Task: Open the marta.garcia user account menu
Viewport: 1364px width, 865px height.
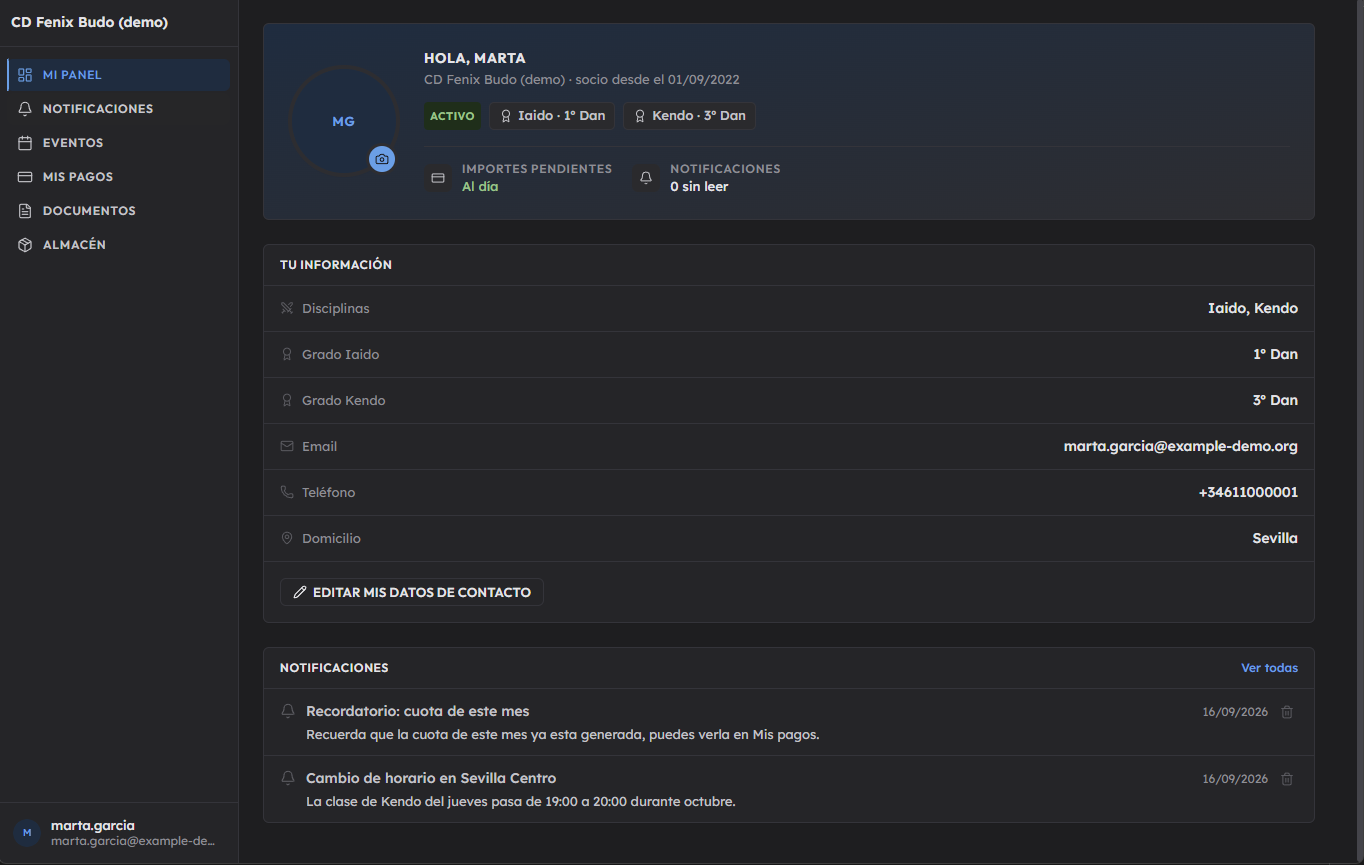Action: pyautogui.click(x=119, y=833)
